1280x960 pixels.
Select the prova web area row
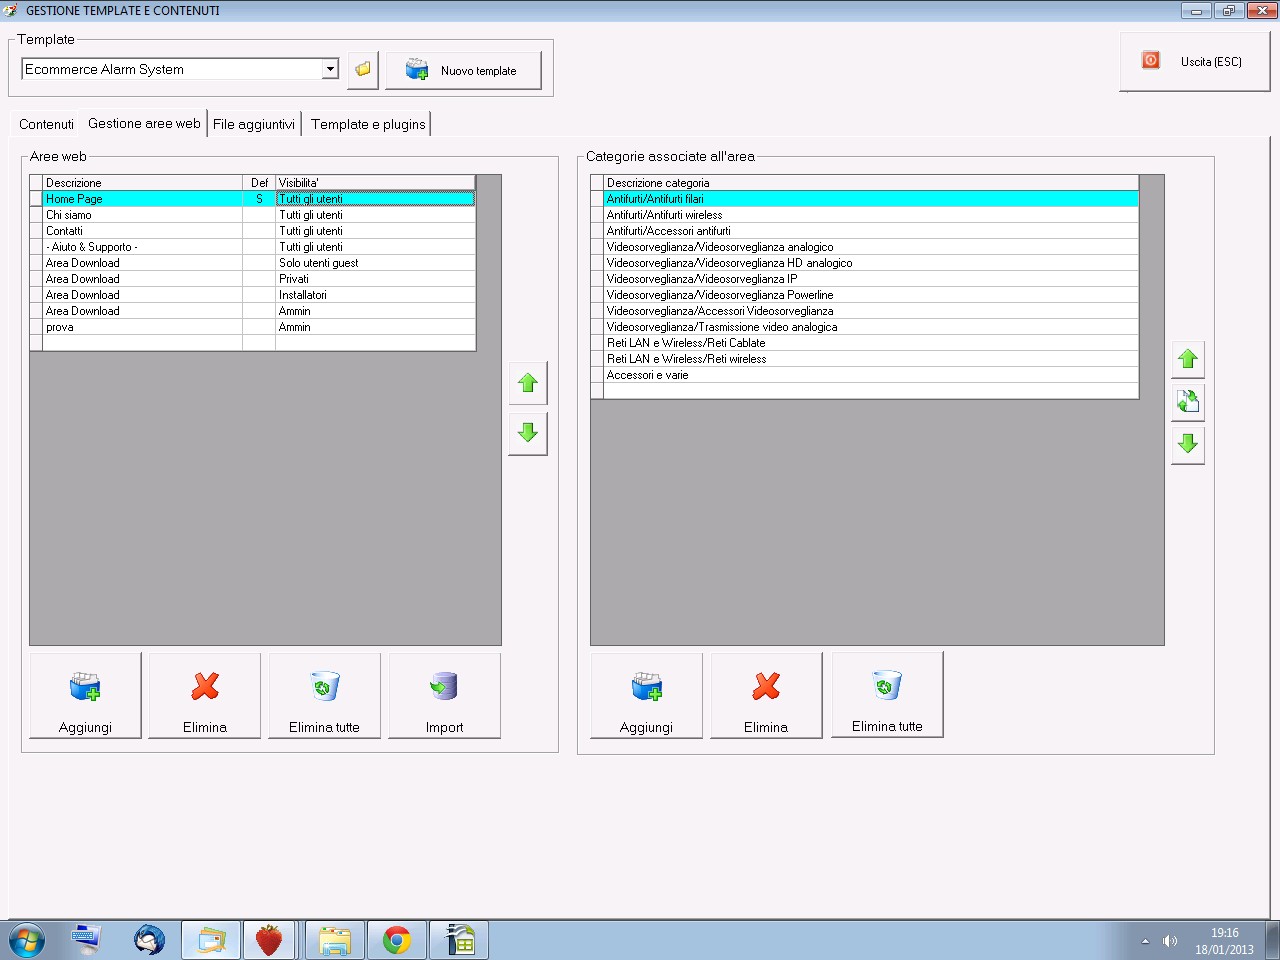[x=252, y=327]
